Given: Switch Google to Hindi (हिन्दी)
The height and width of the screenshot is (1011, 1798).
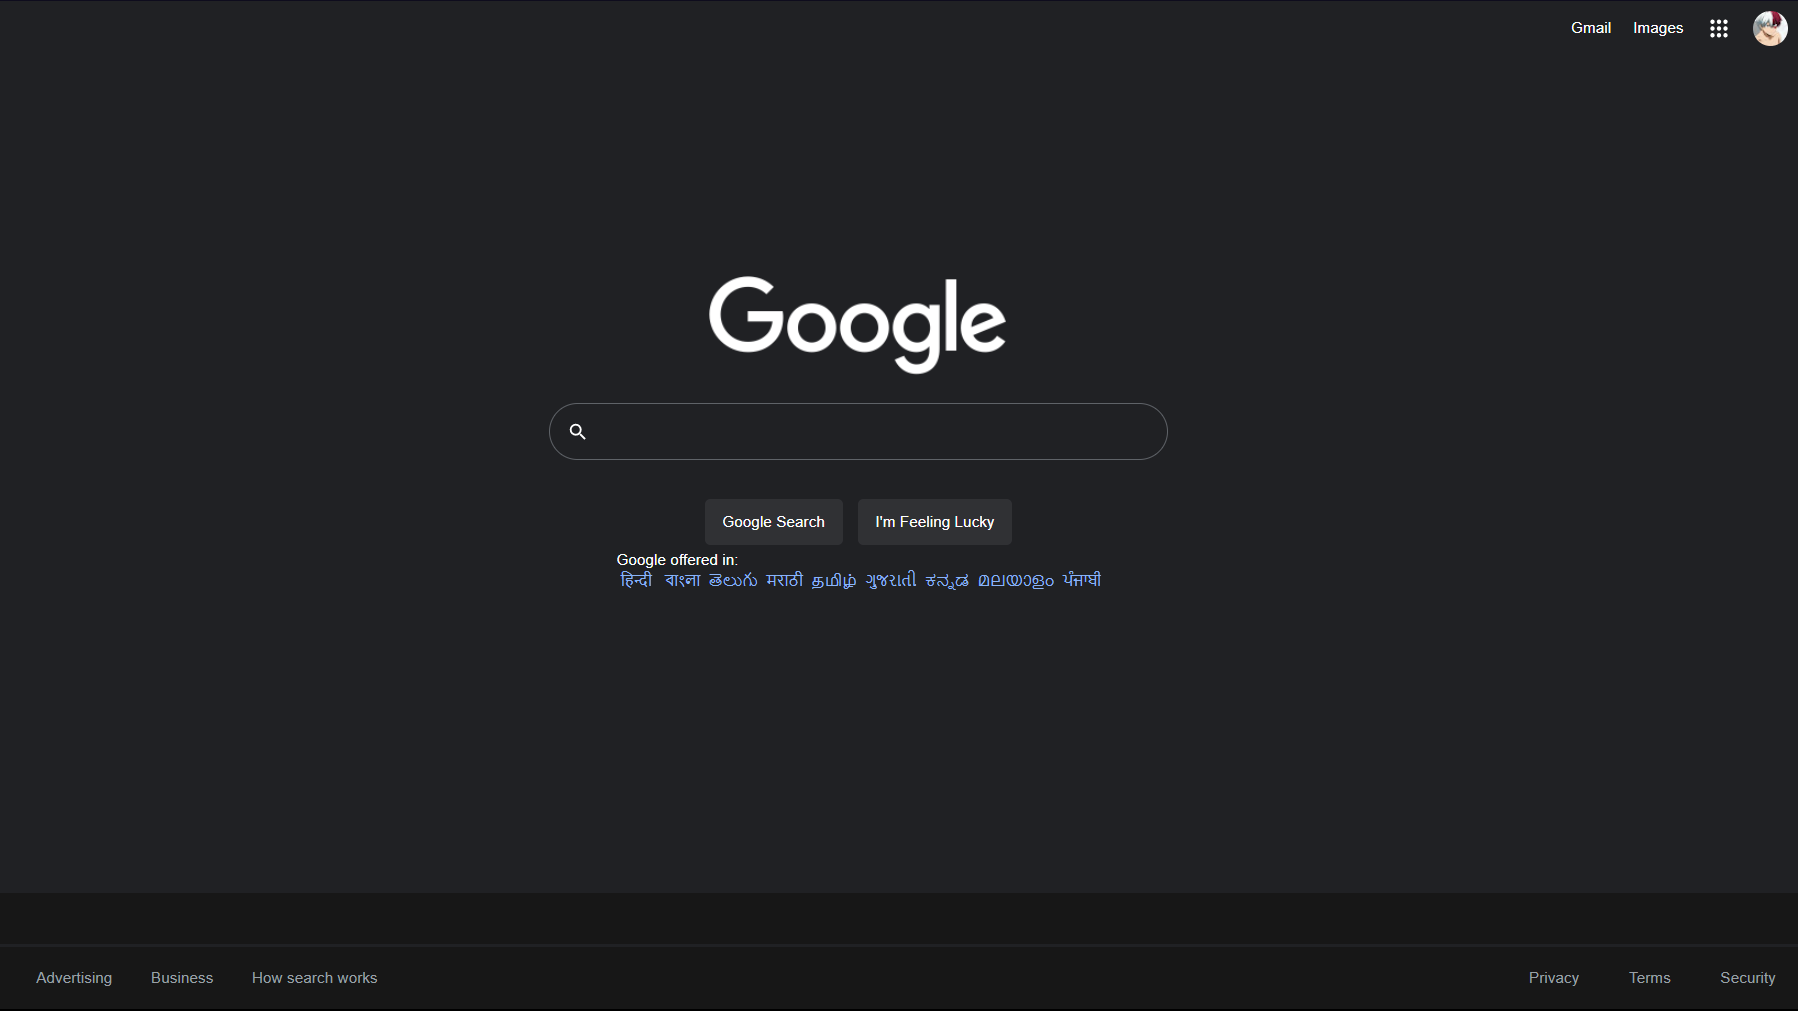Looking at the screenshot, I should point(636,580).
